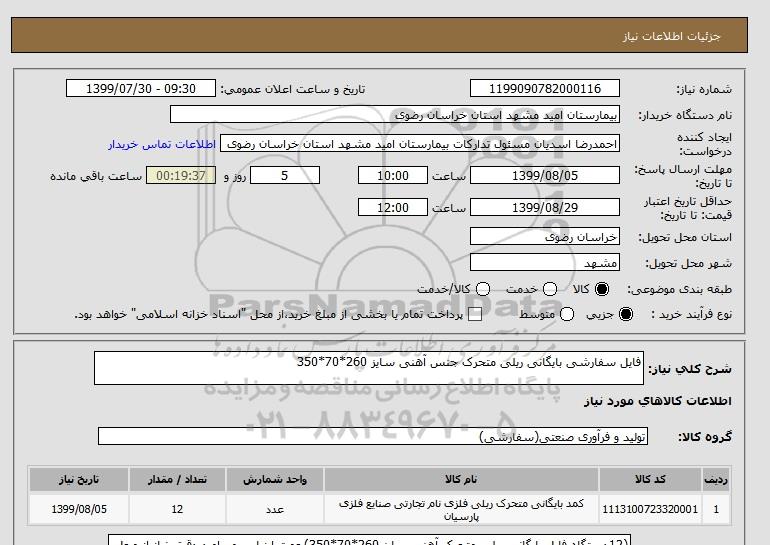Click the product name cell کمد بایگانی متحرک ریلی
770x545 pixels.
point(461,509)
